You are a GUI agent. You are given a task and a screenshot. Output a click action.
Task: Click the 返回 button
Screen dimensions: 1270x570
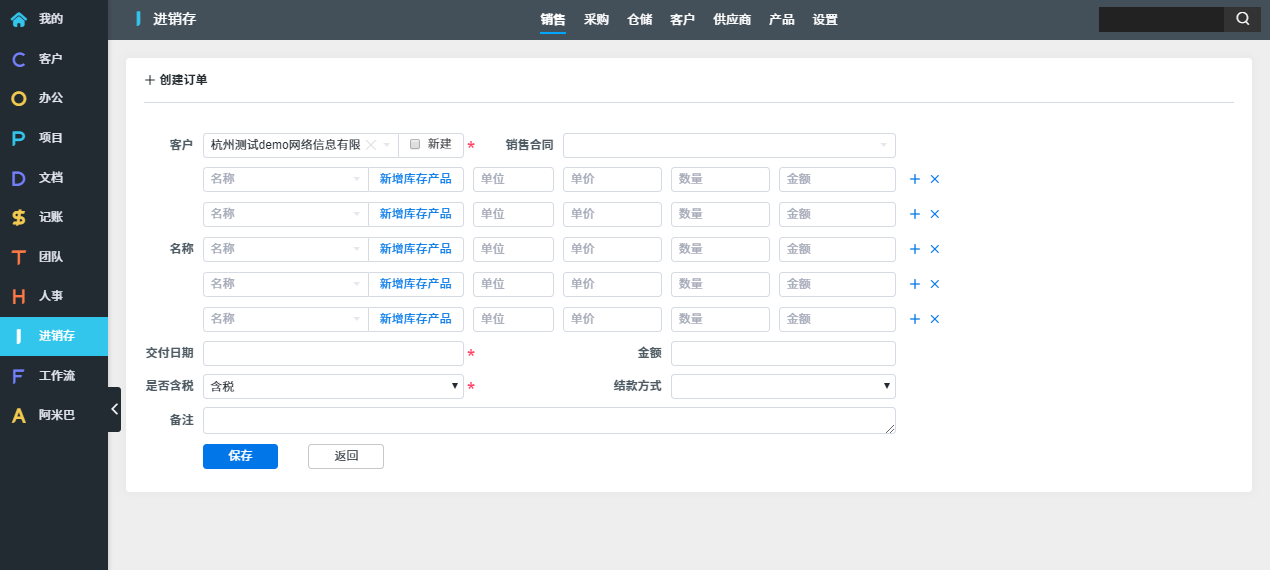345,456
